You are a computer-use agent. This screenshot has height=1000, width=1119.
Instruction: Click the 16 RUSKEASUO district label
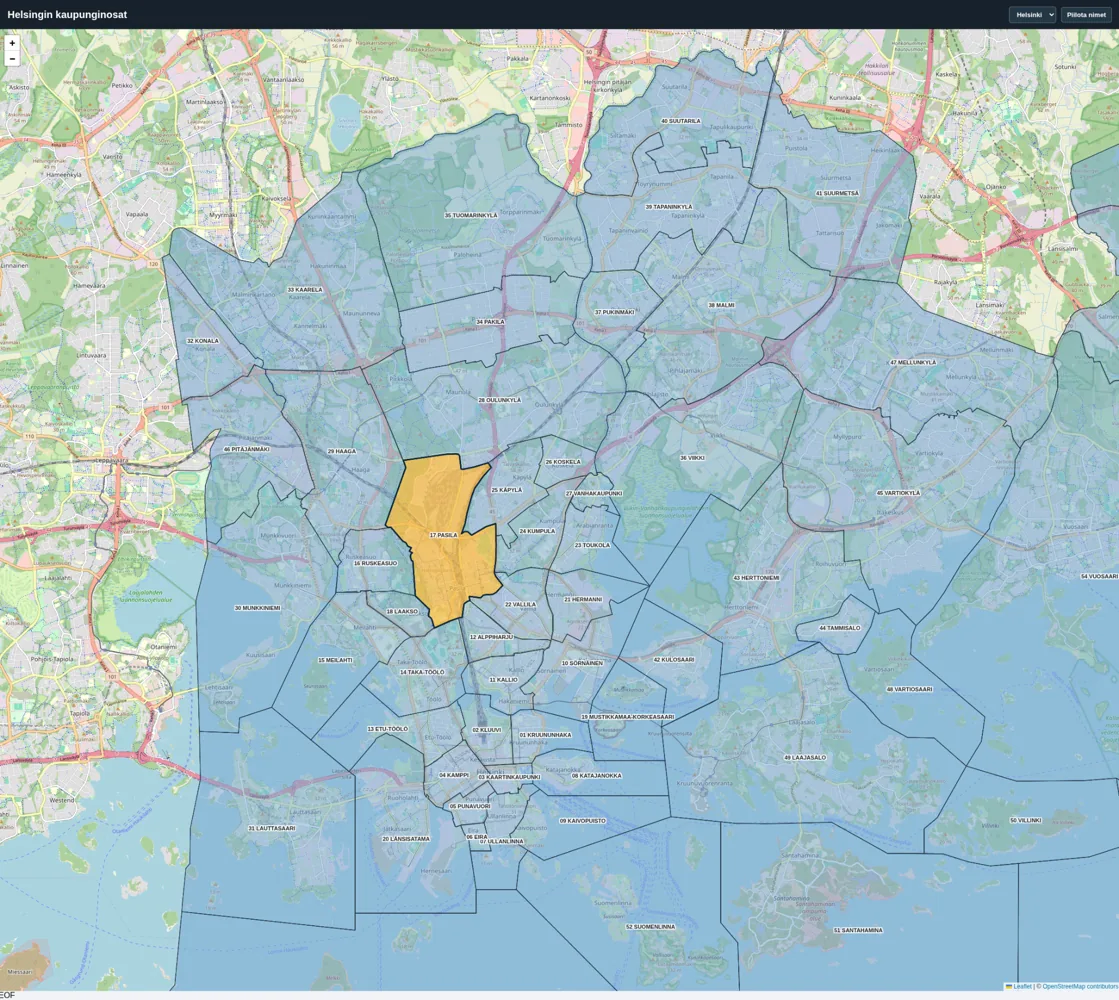pyautogui.click(x=375, y=563)
